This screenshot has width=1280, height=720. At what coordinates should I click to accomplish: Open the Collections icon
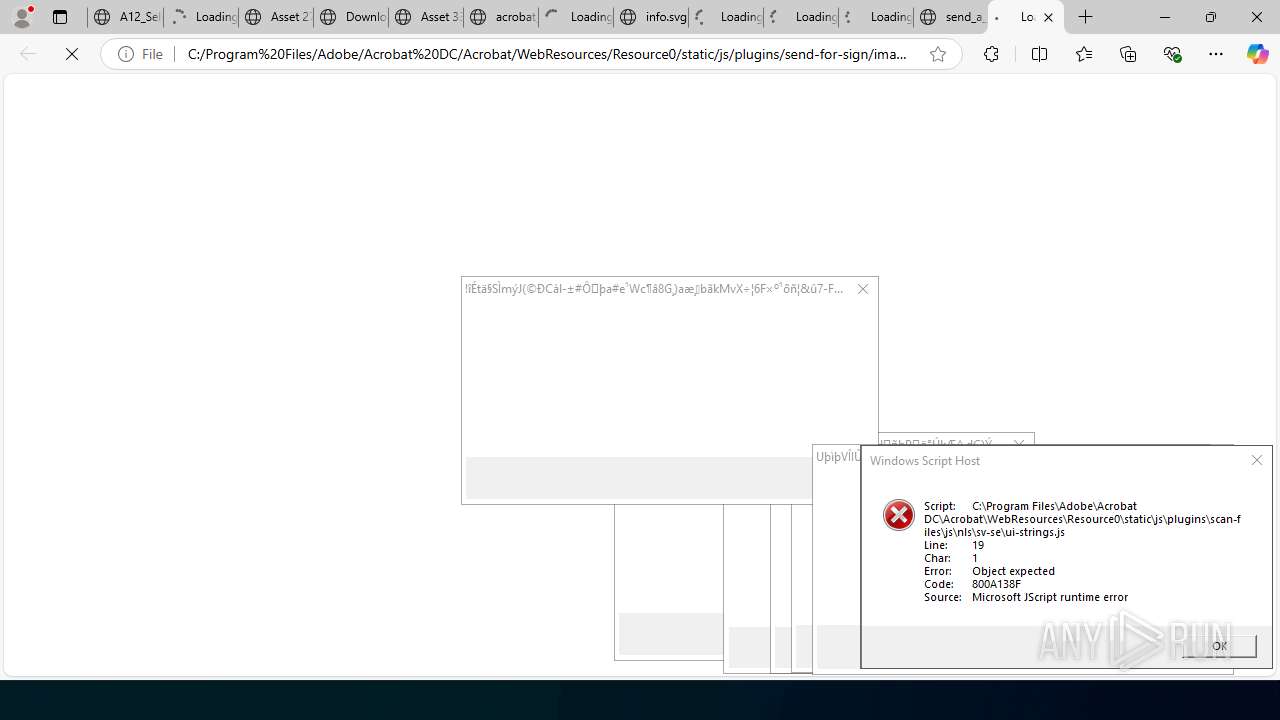(1128, 55)
